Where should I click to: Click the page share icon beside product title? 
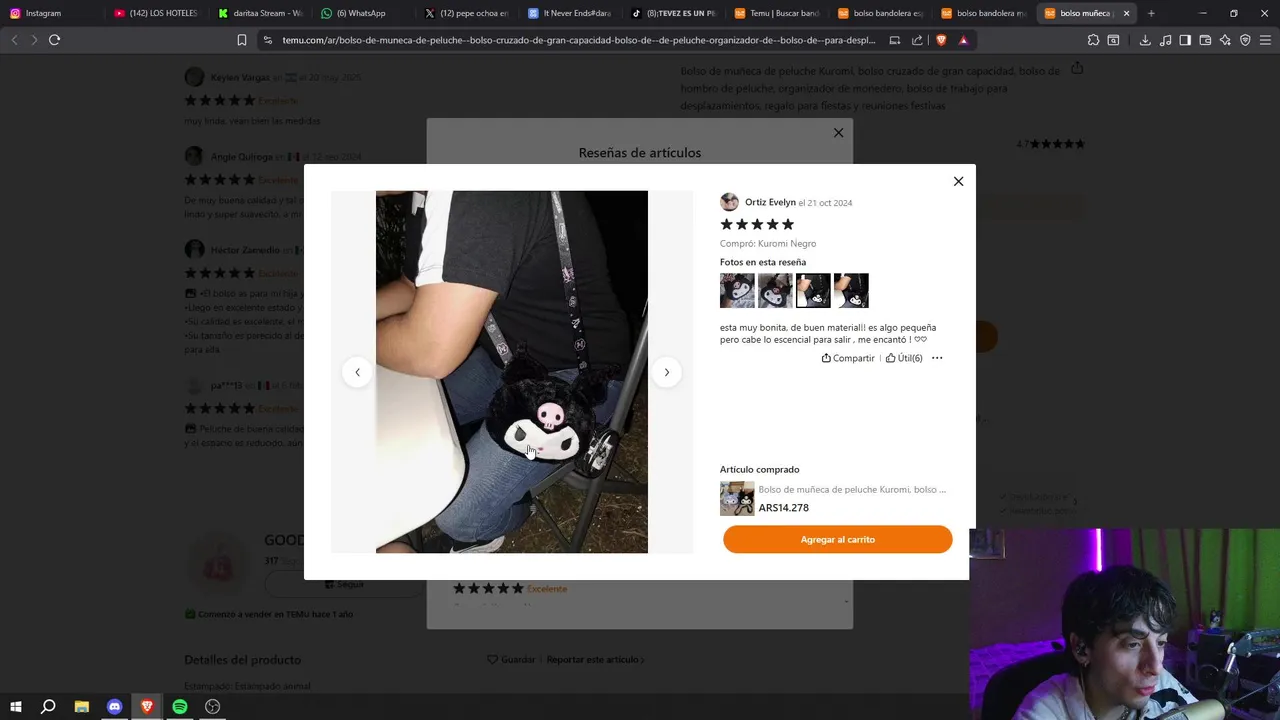click(x=1077, y=69)
